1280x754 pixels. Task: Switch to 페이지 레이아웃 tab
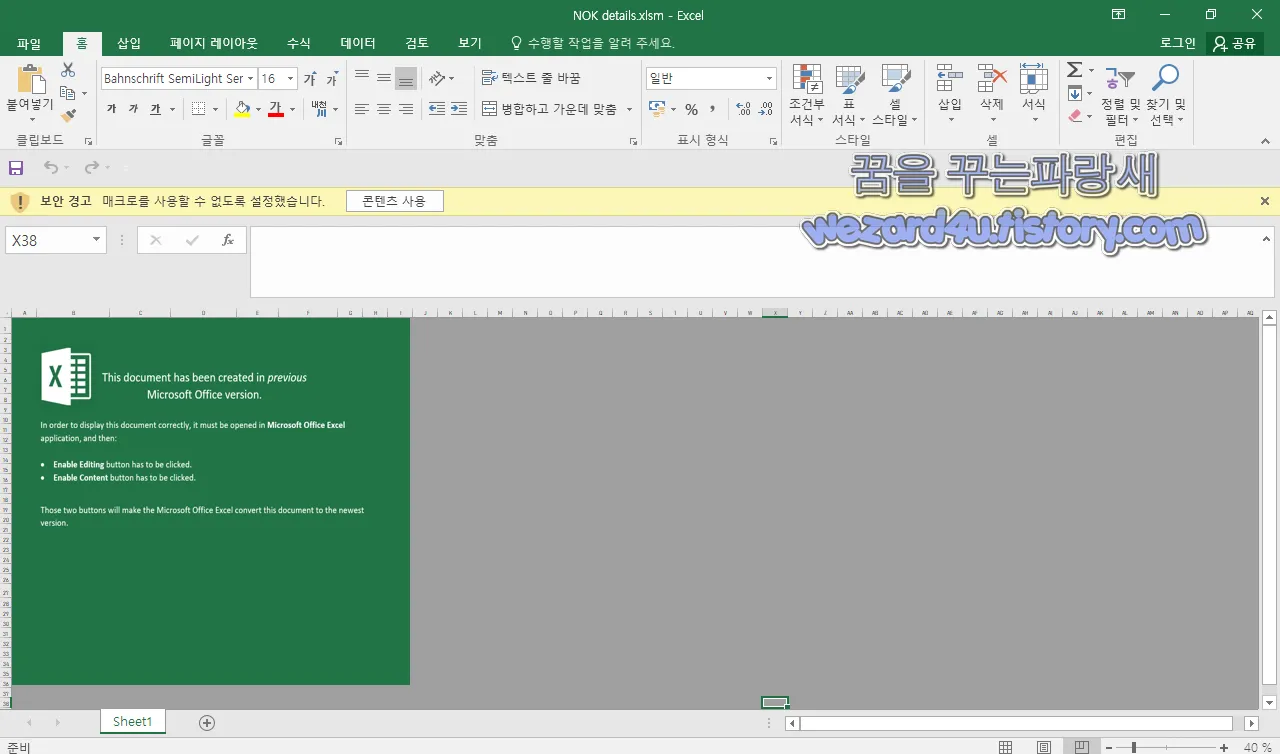214,43
